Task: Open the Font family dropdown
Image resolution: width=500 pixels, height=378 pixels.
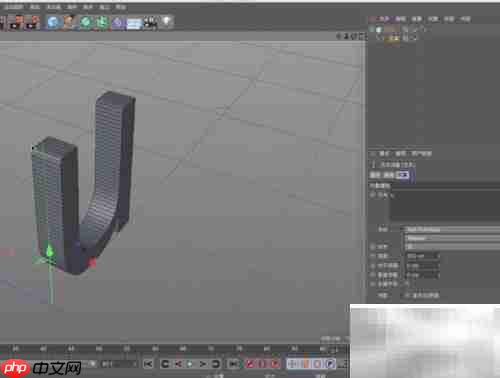Action: coord(452,230)
